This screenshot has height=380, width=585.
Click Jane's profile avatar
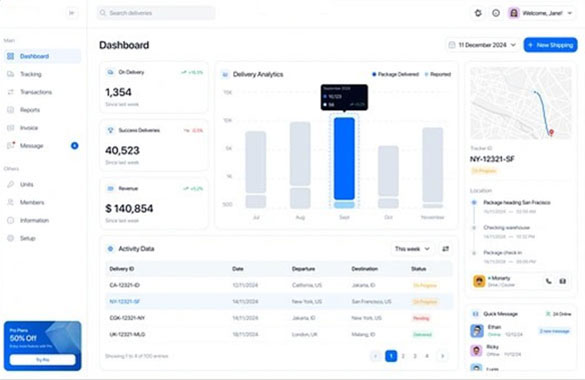514,13
